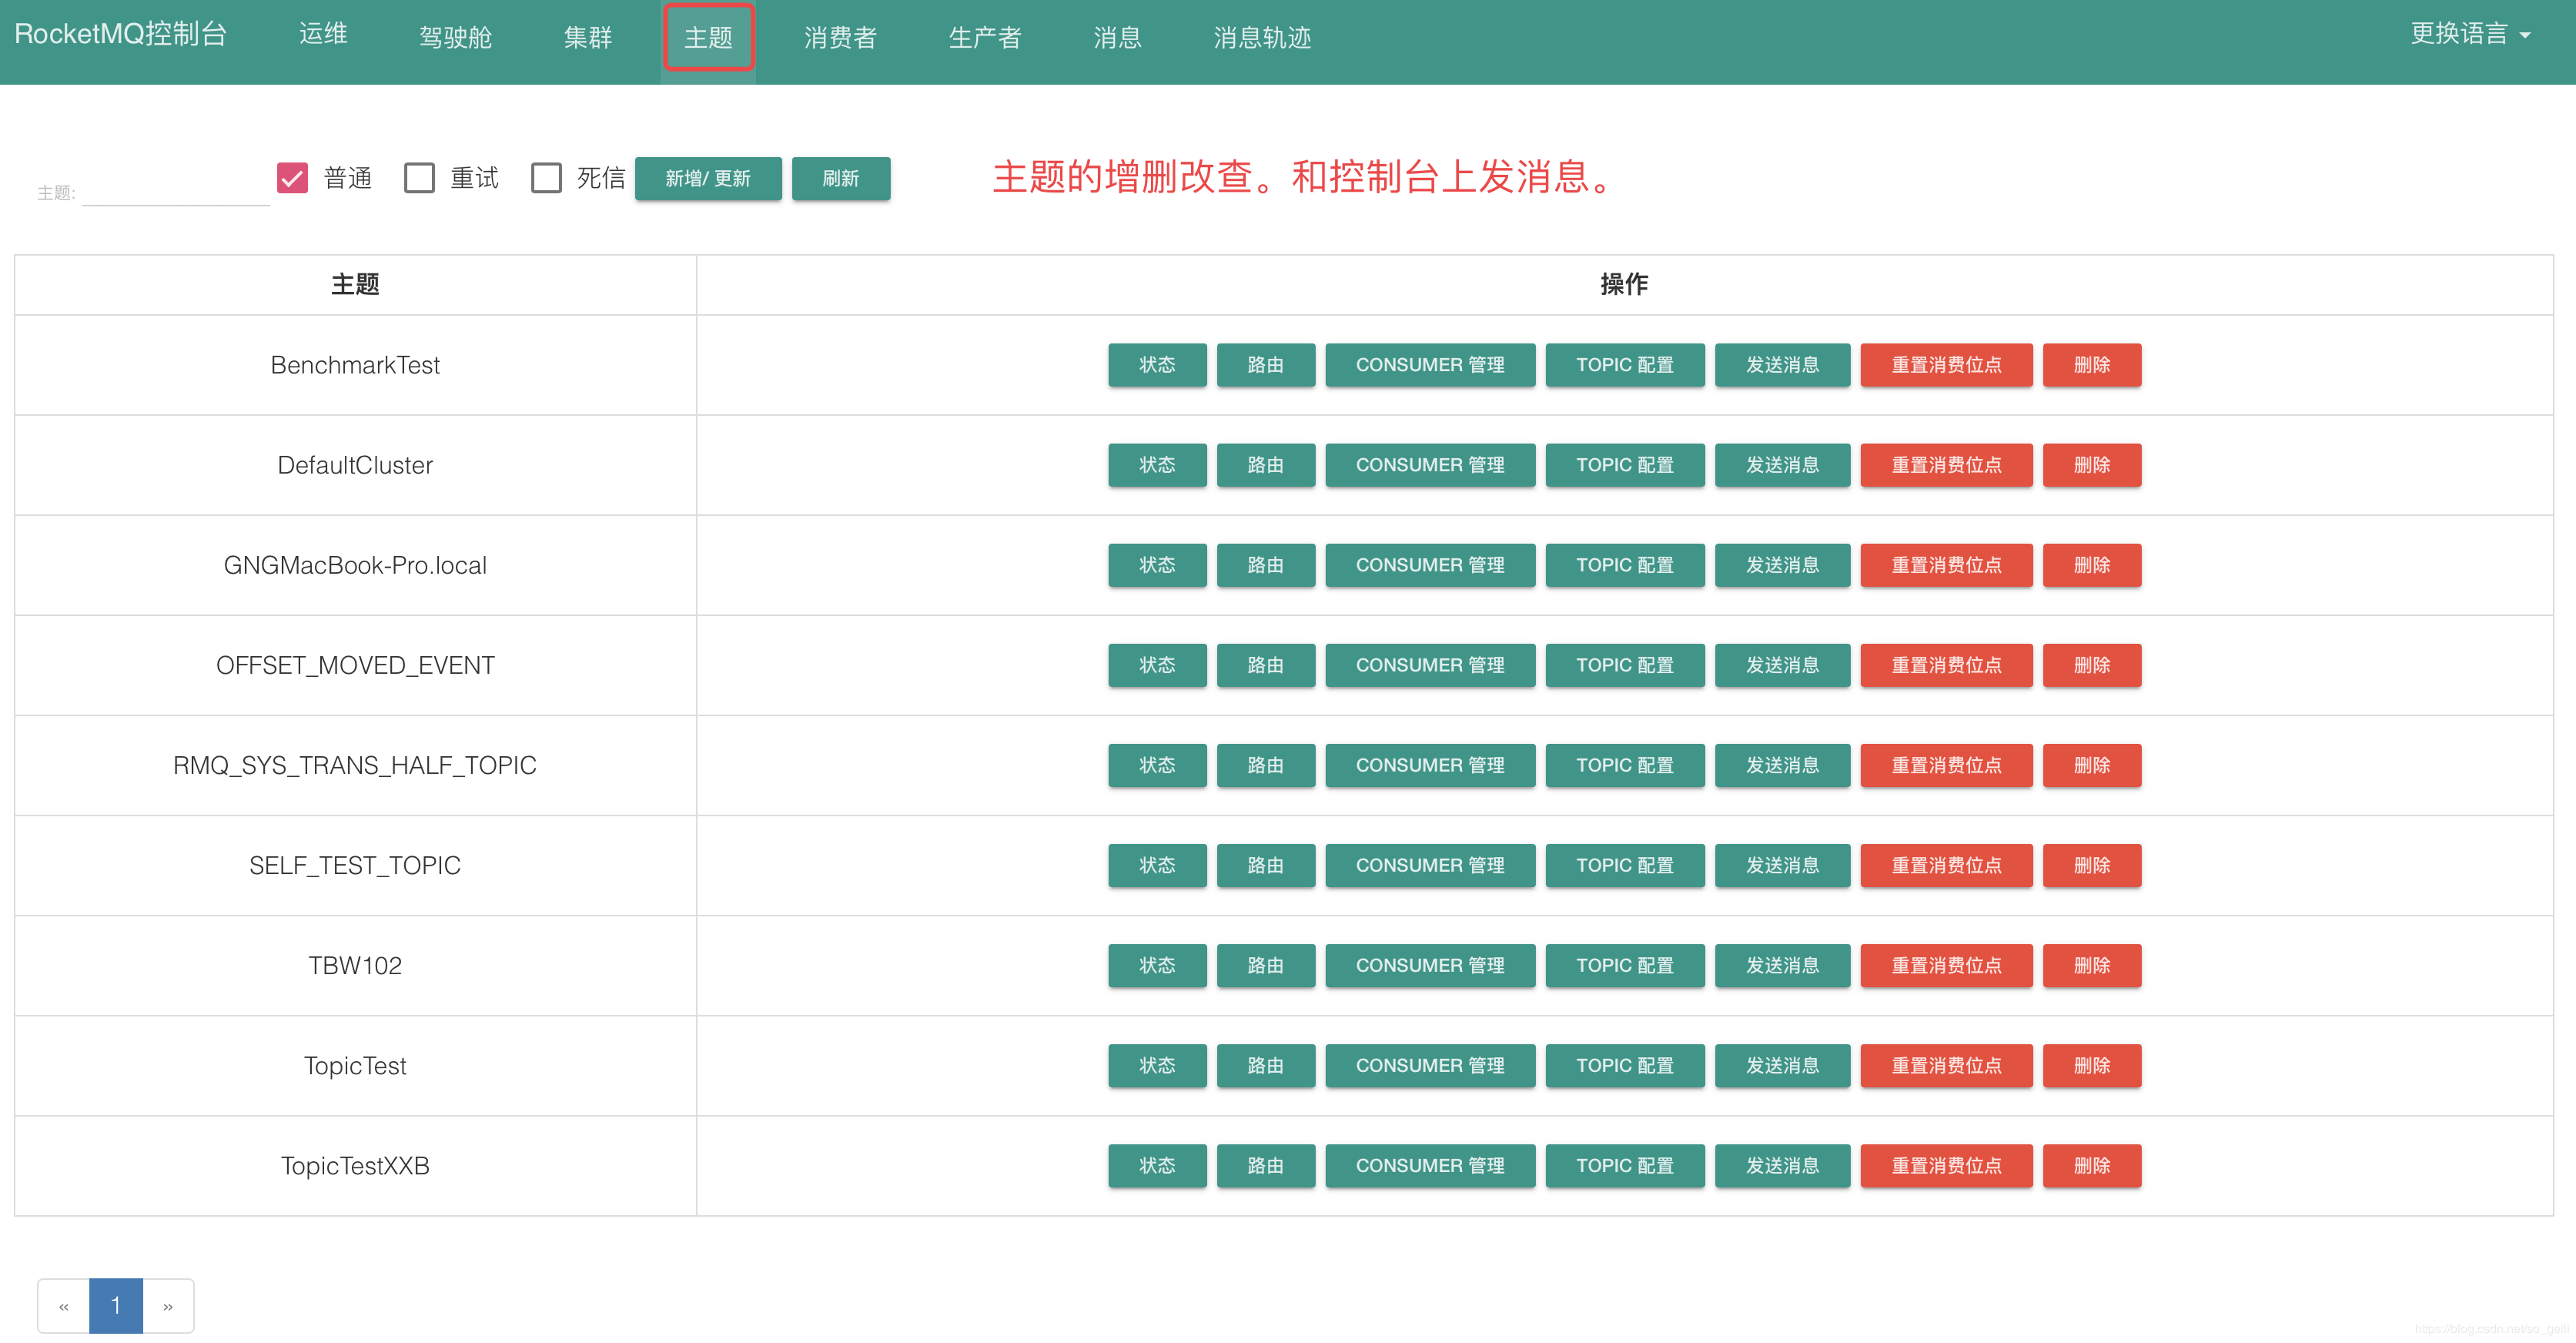Open CONSUMER 管理 for TBW102
This screenshot has height=1343, width=2576.
click(x=1429, y=965)
